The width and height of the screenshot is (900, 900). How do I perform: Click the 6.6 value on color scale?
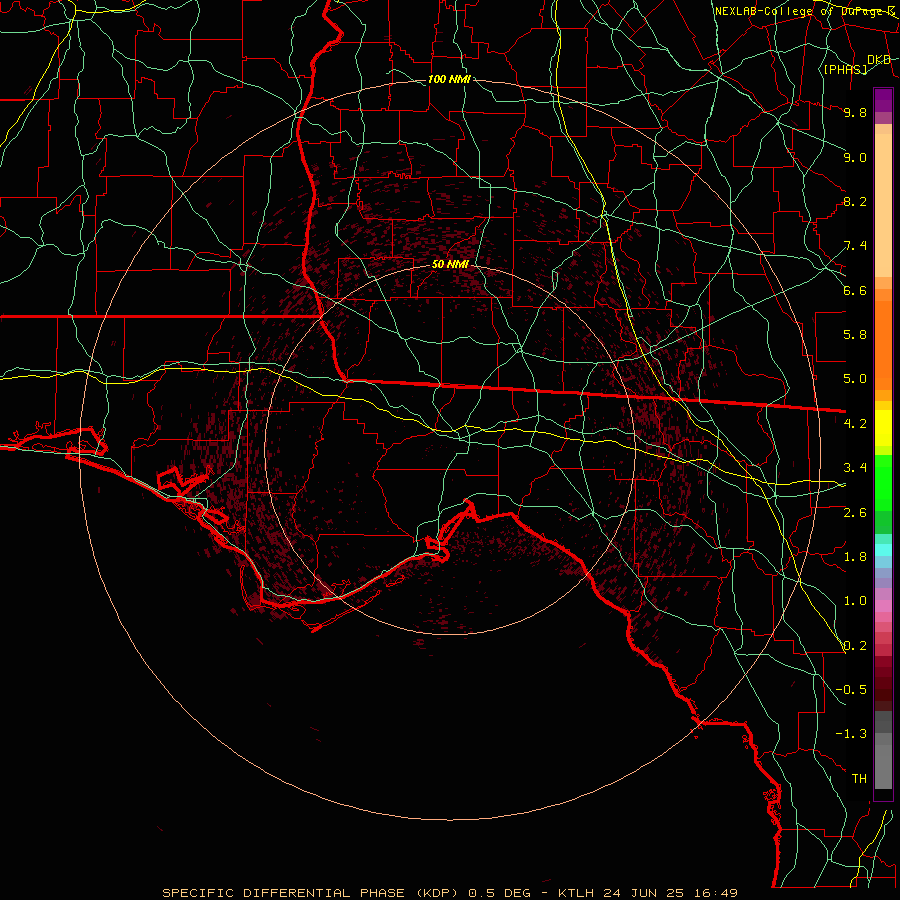(x=855, y=290)
